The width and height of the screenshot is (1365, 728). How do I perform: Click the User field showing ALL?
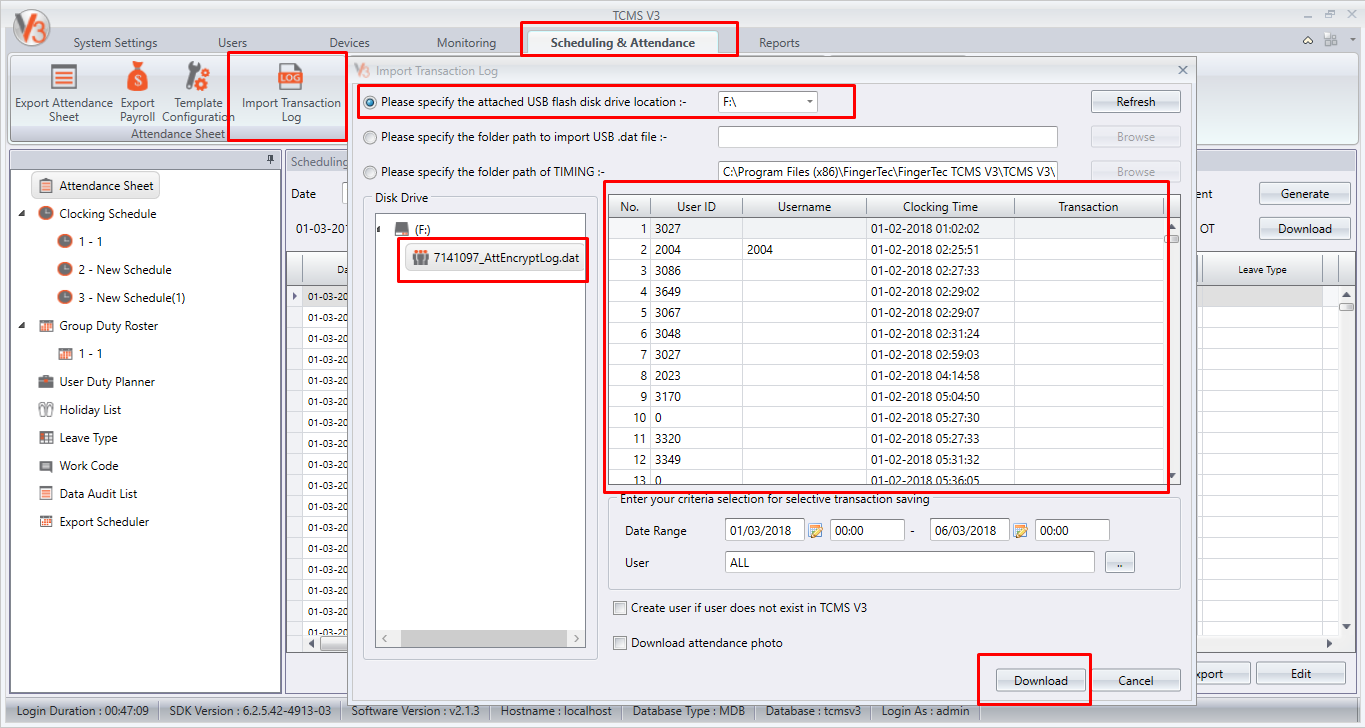pyautogui.click(x=910, y=563)
